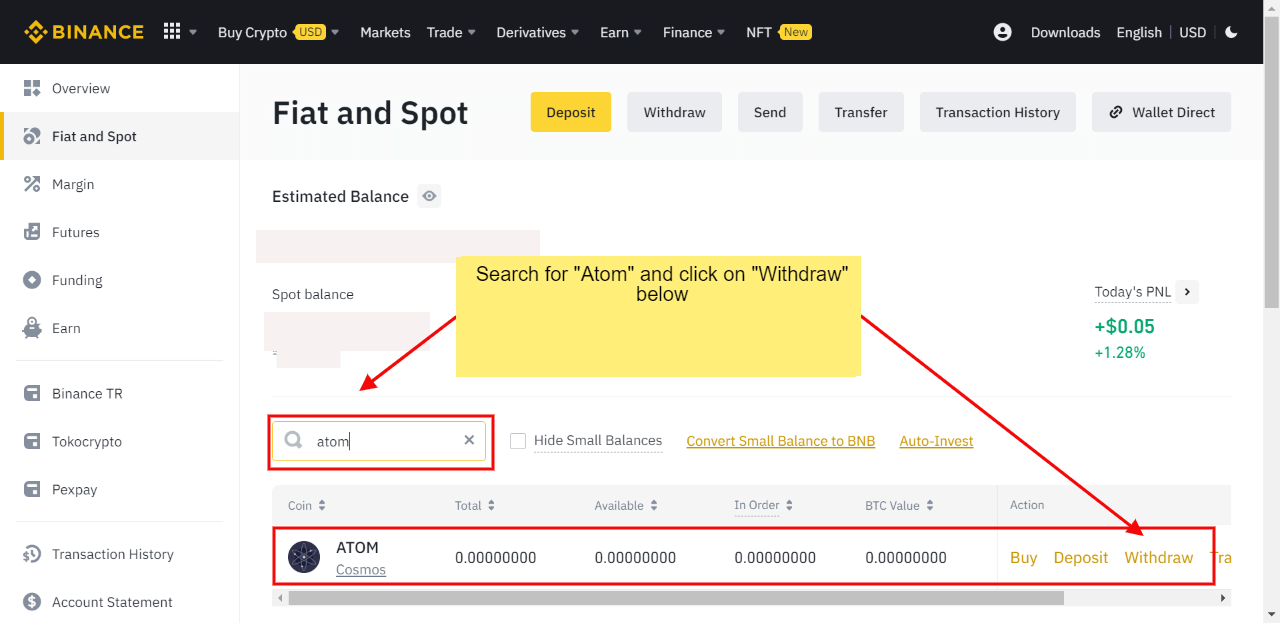Image resolution: width=1280 pixels, height=623 pixels.
Task: Click the Tokocrypto sidebar icon
Action: point(32,441)
